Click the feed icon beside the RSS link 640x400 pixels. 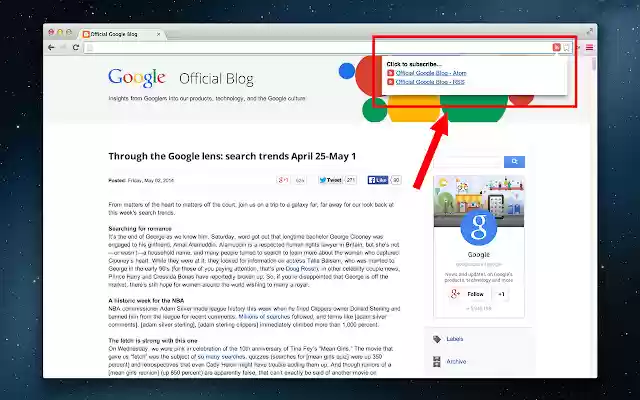coord(390,82)
